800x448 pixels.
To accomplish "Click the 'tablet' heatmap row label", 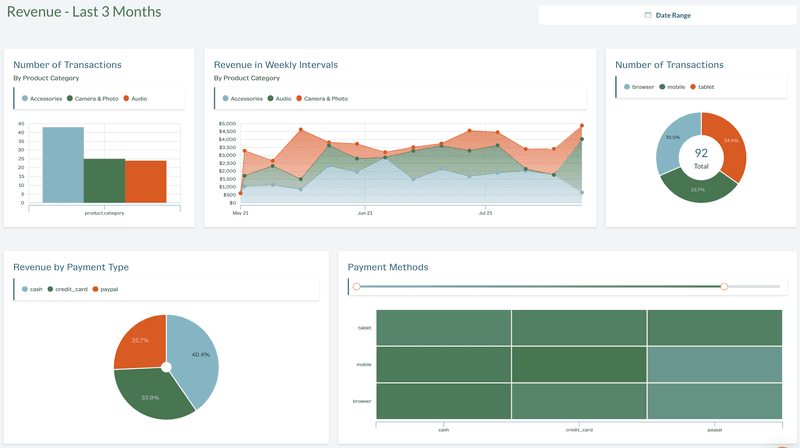I will tap(364, 328).
